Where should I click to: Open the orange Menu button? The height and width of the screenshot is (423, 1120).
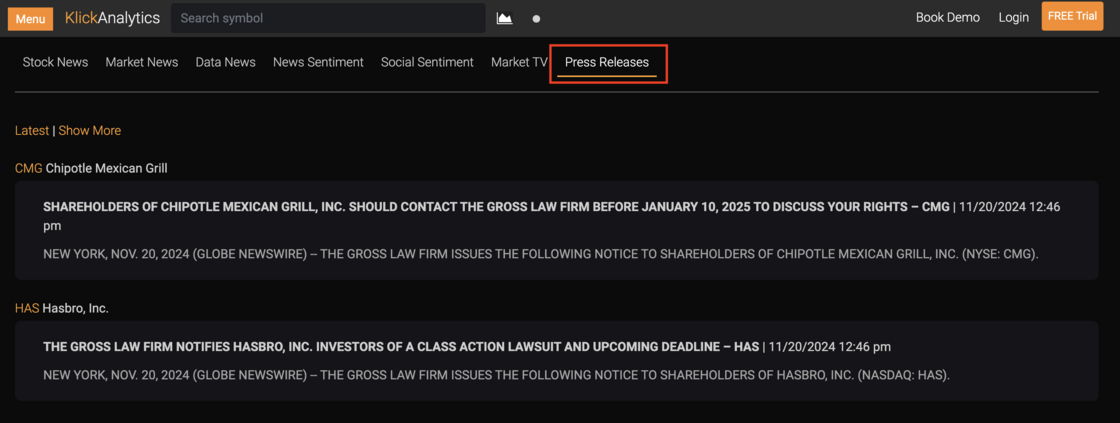click(31, 19)
